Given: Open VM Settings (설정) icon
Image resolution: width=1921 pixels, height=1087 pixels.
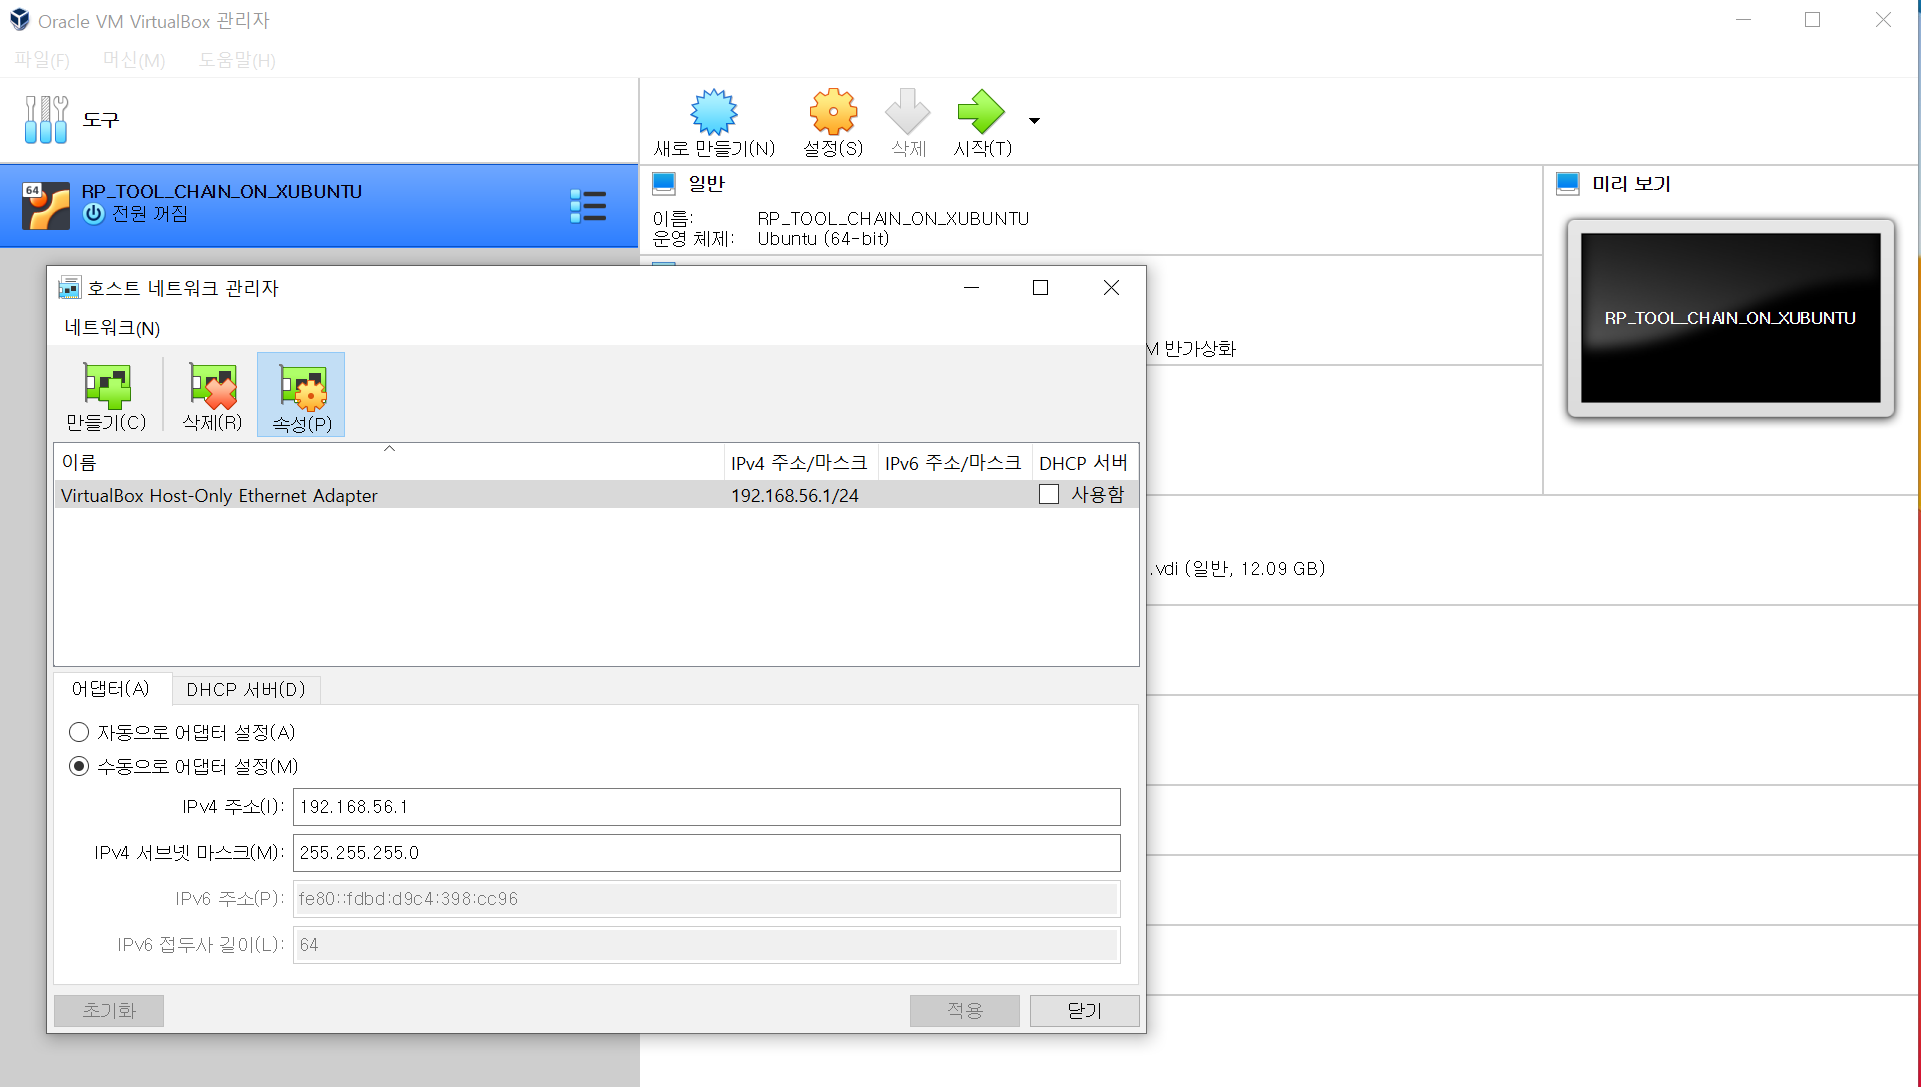Looking at the screenshot, I should (x=833, y=112).
